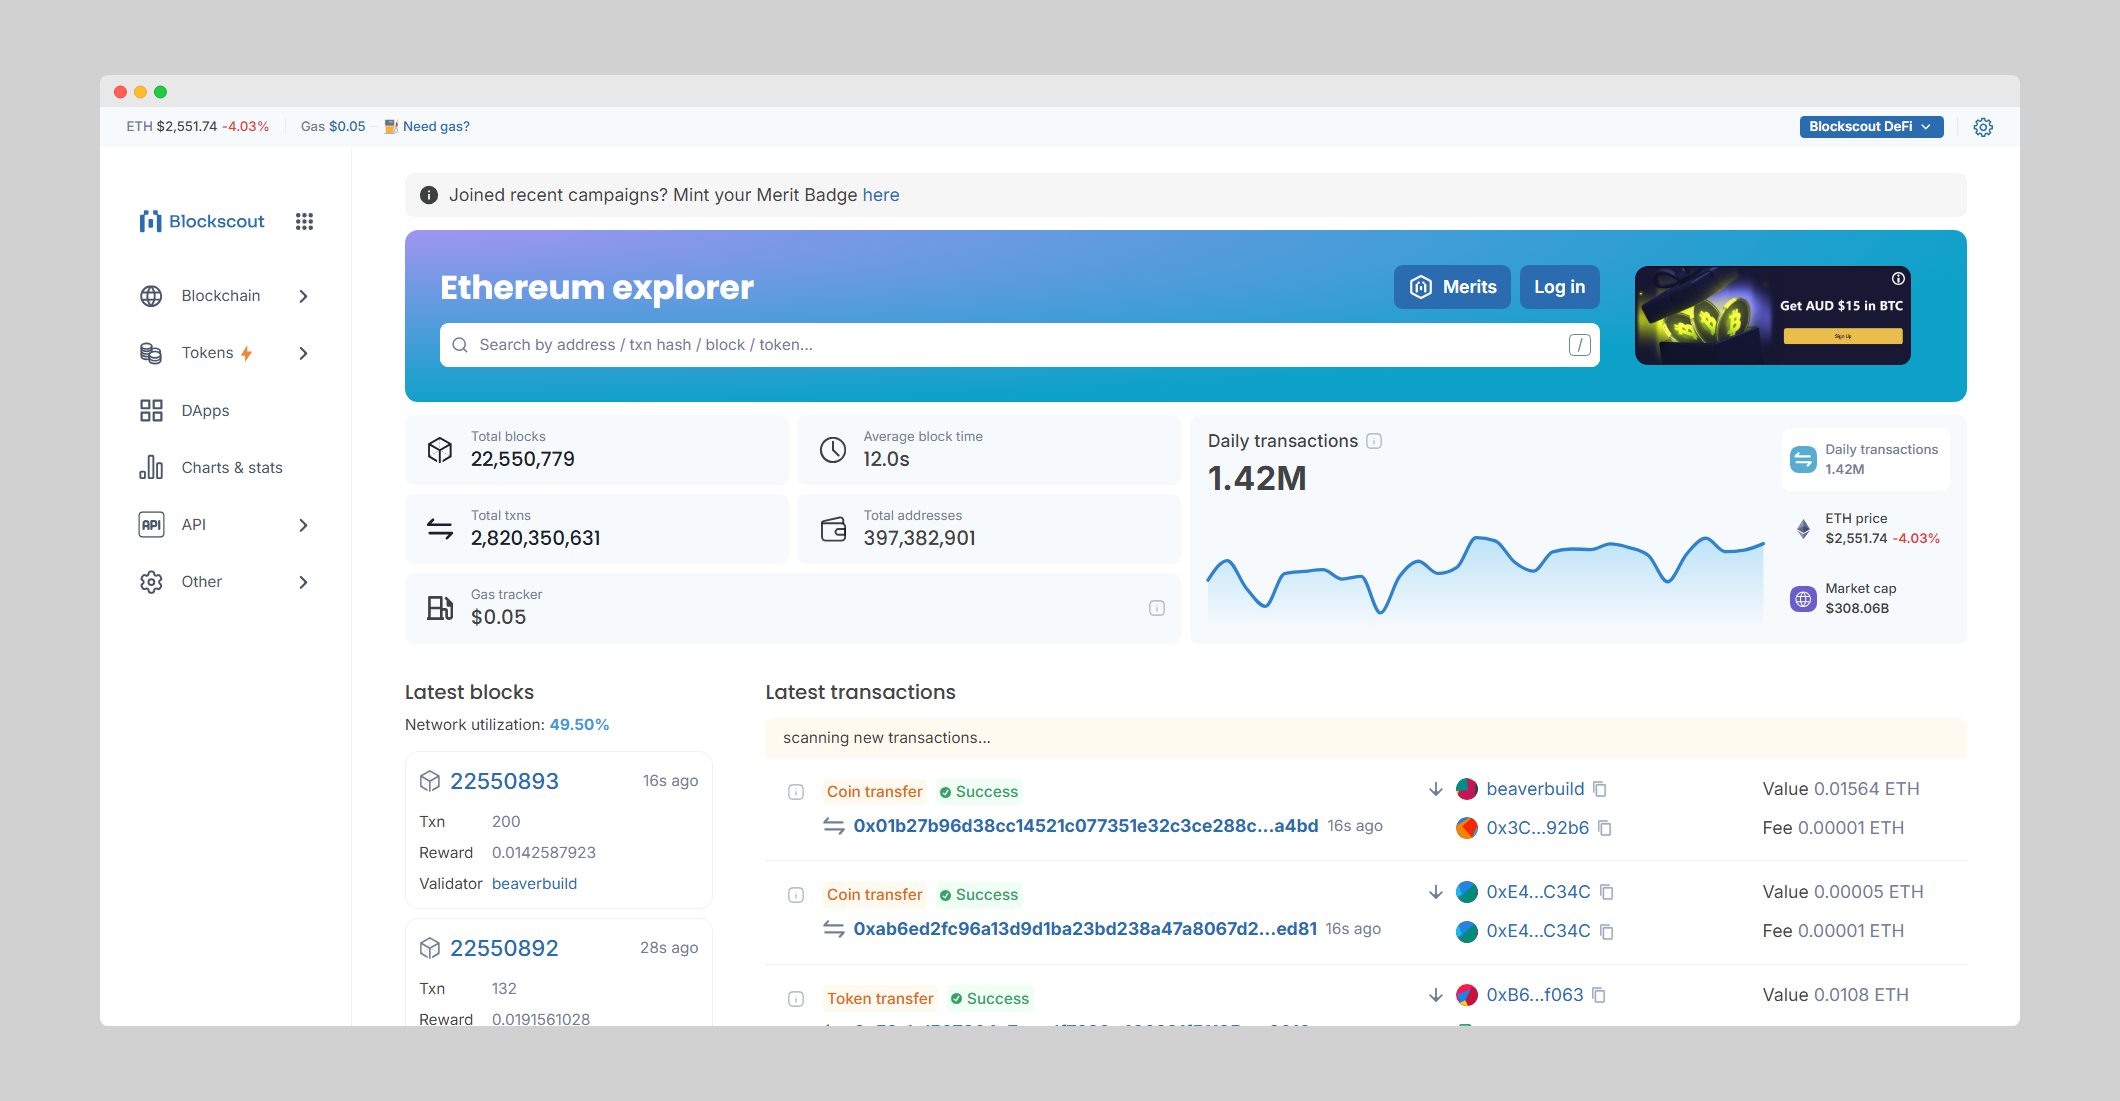
Task: Open details toggle for 0xab6ed2 transaction
Action: 796,895
